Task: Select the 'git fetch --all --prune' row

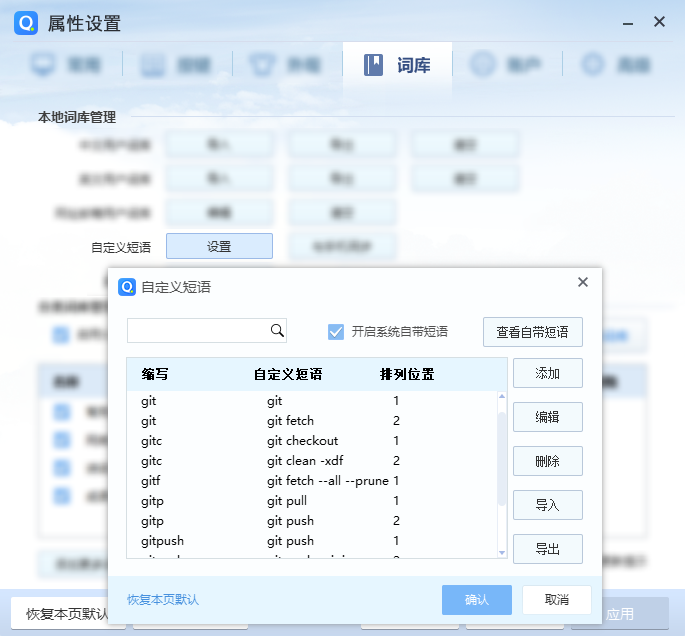Action: coord(312,481)
